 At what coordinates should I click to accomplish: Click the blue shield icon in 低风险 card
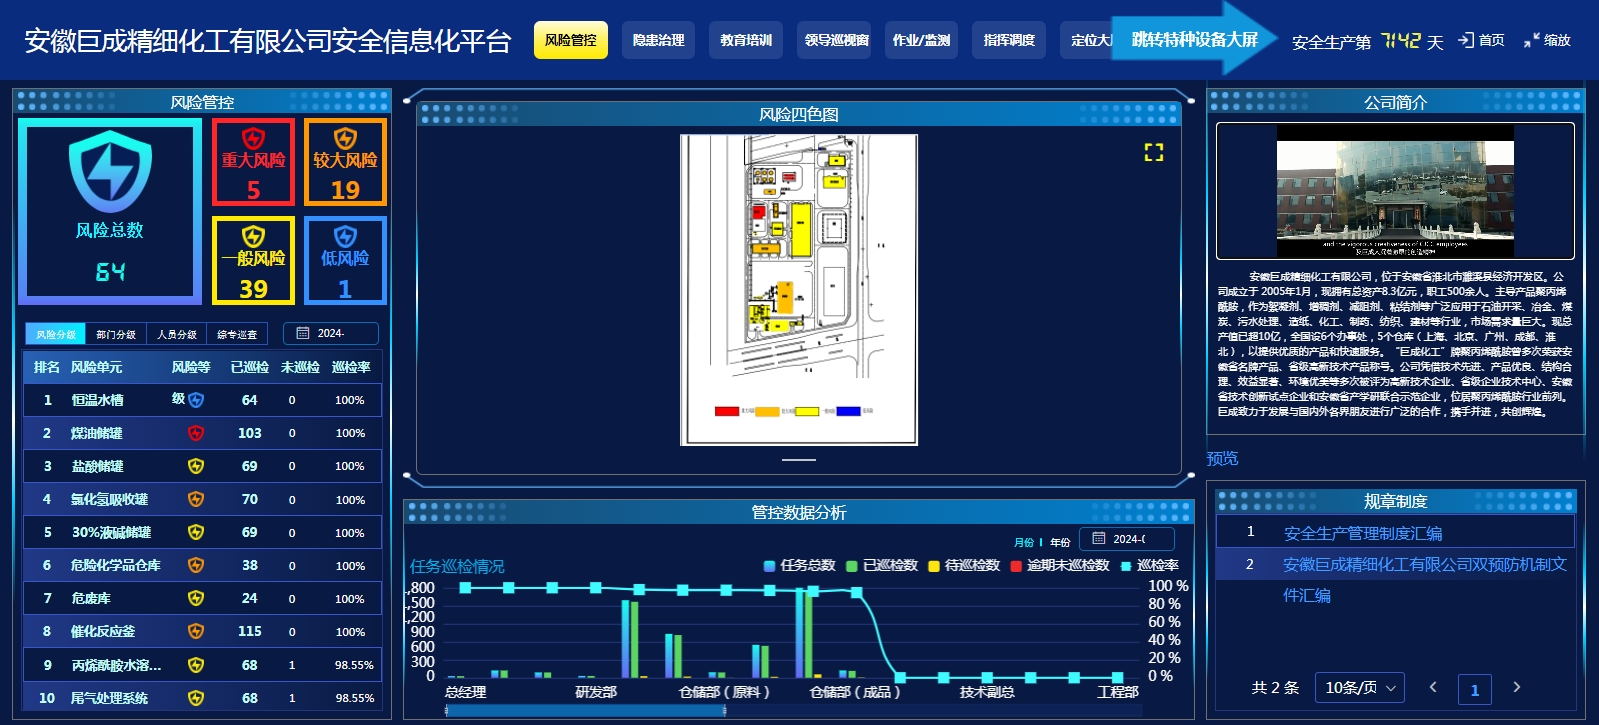[x=345, y=236]
